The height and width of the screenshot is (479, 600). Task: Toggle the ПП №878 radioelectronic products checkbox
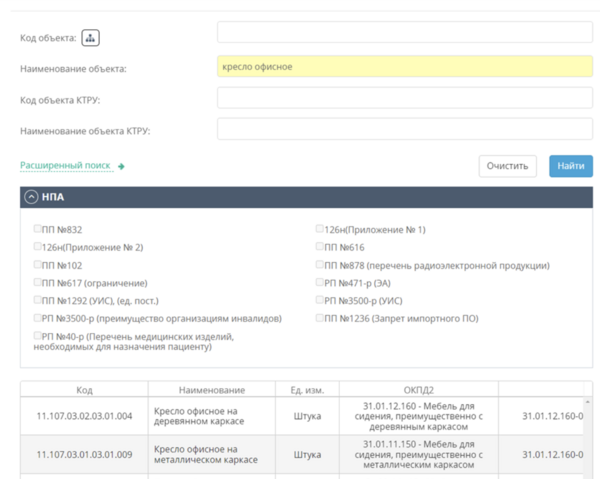[320, 265]
